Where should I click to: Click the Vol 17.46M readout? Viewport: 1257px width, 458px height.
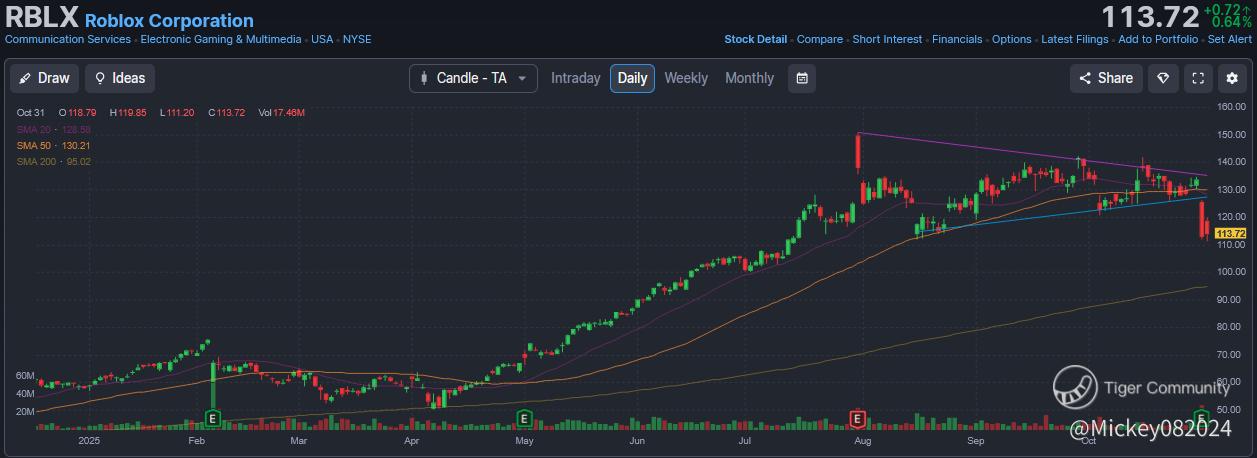(282, 113)
